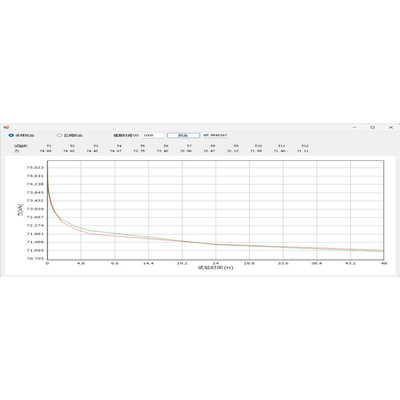Click the 70.703 label on the Y axis
This screenshot has width=400, height=400.
tap(35, 258)
